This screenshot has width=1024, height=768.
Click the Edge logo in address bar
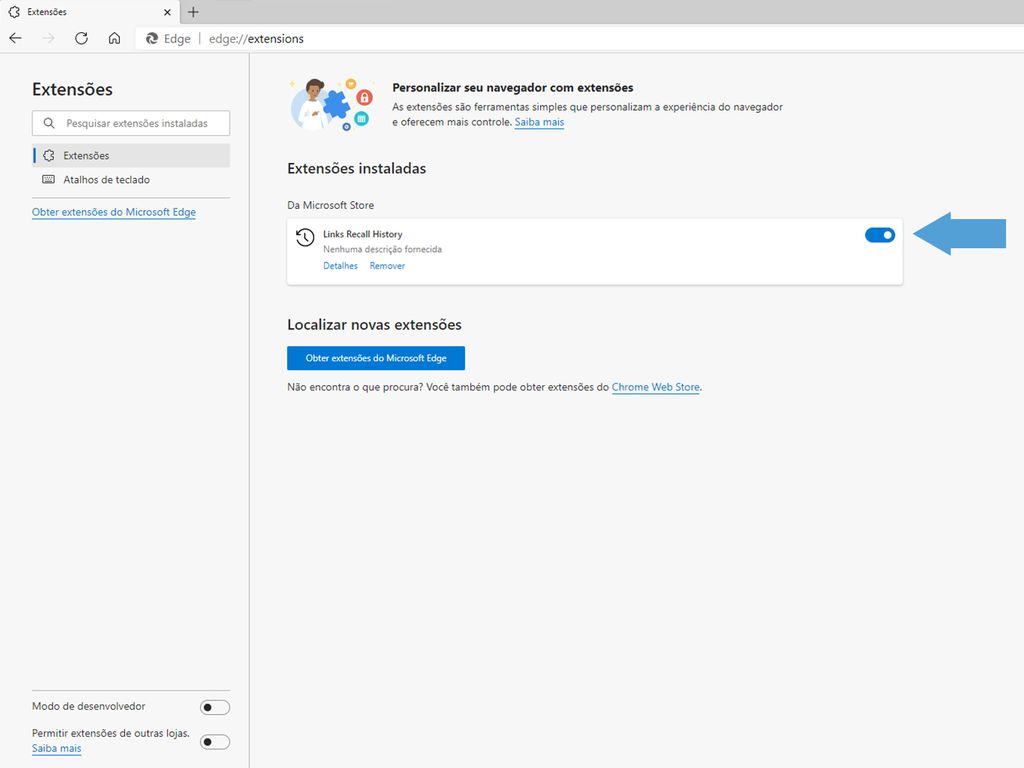pyautogui.click(x=152, y=39)
